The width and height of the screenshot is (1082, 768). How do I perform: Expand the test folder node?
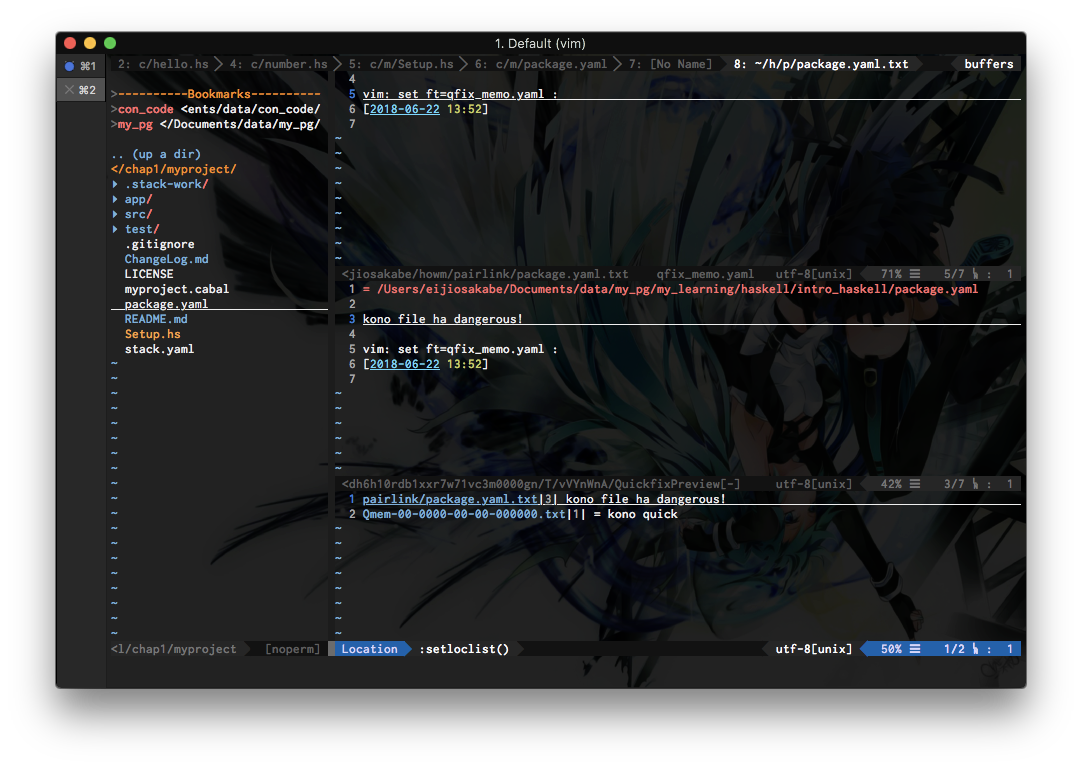click(116, 229)
